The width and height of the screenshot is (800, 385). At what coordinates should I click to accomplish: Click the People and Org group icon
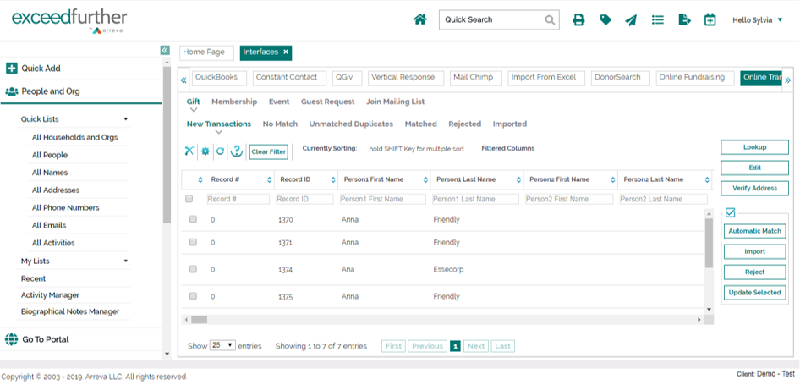(11, 92)
